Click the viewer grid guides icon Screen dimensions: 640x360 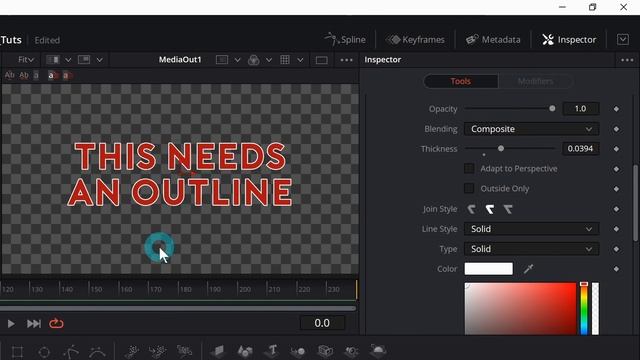285,60
